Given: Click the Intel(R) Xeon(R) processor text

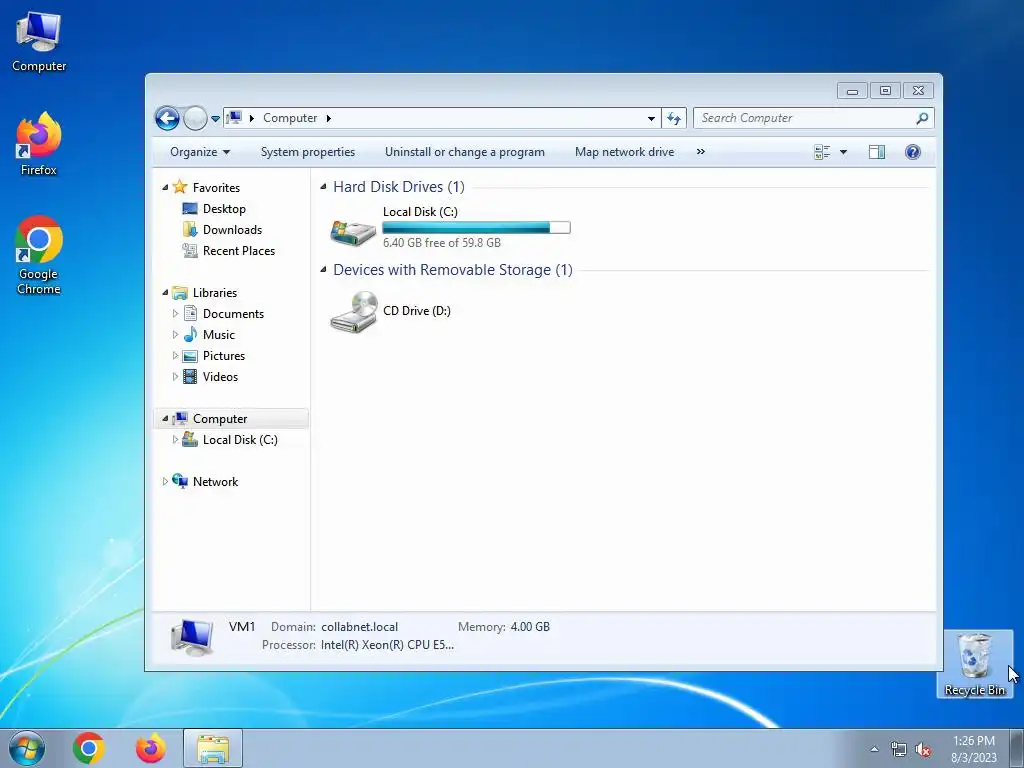Looking at the screenshot, I should (387, 645).
